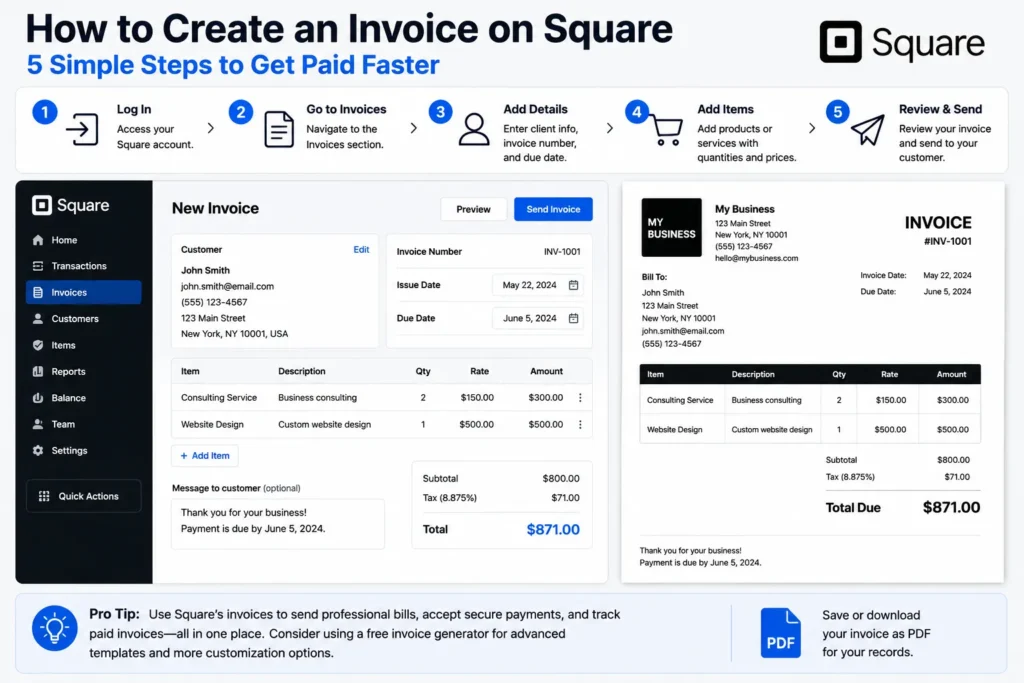Click the MY BUSINESS logo on invoice preview
Screen dimensions: 1024x683
(671, 227)
